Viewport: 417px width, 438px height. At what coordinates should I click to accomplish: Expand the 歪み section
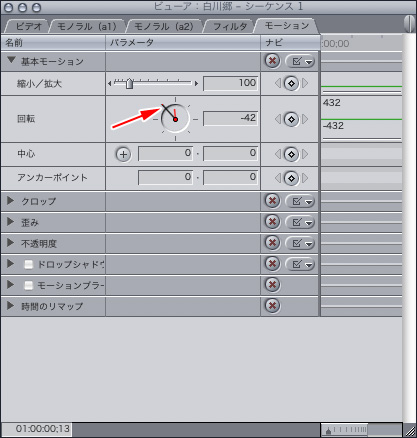tap(10, 222)
